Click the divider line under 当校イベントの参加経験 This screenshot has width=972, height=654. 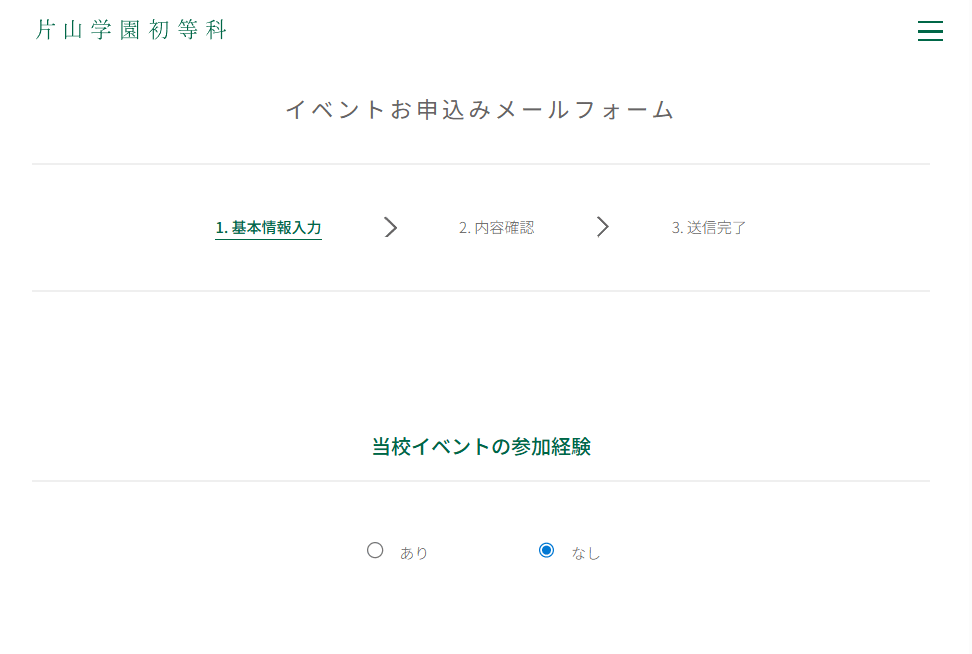pos(481,481)
